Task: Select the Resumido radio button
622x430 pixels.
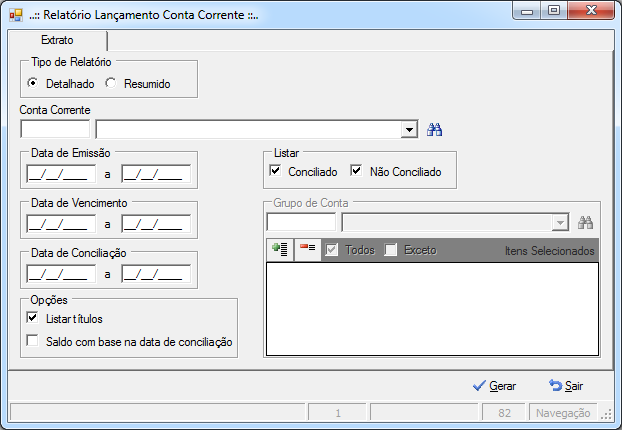Action: coord(111,83)
